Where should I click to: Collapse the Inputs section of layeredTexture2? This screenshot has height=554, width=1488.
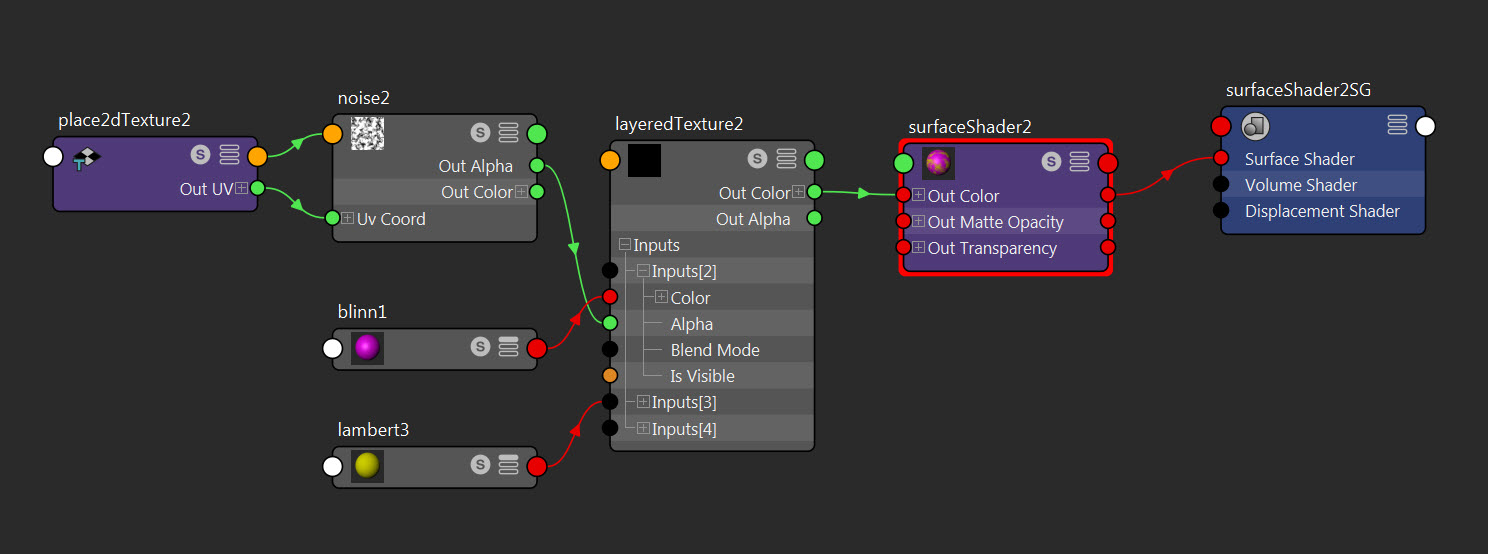(625, 245)
